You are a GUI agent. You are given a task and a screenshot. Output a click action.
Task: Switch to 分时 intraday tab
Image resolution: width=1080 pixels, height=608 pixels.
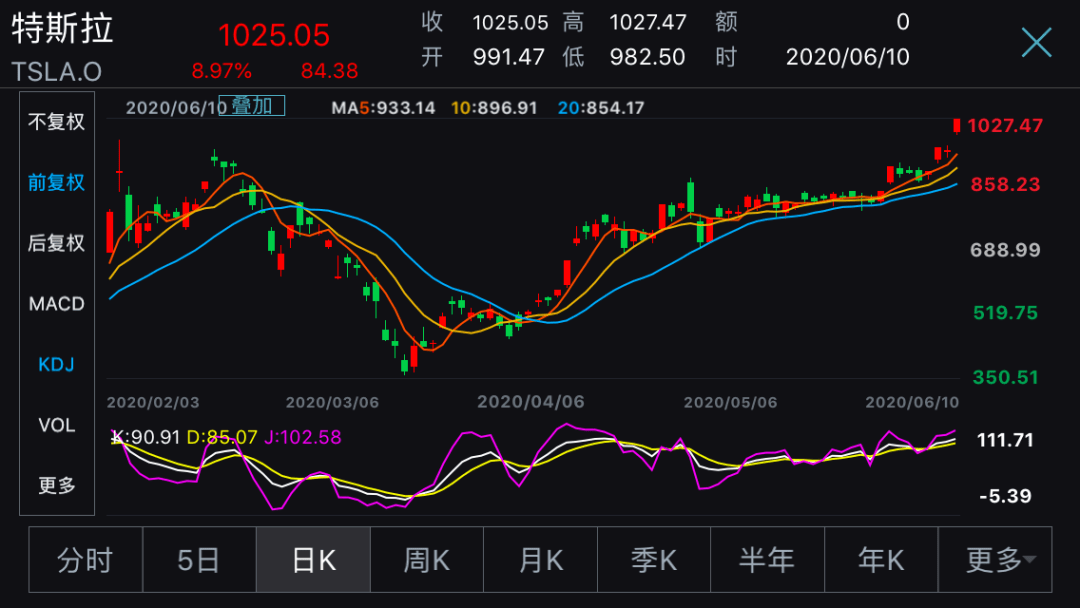pos(86,560)
